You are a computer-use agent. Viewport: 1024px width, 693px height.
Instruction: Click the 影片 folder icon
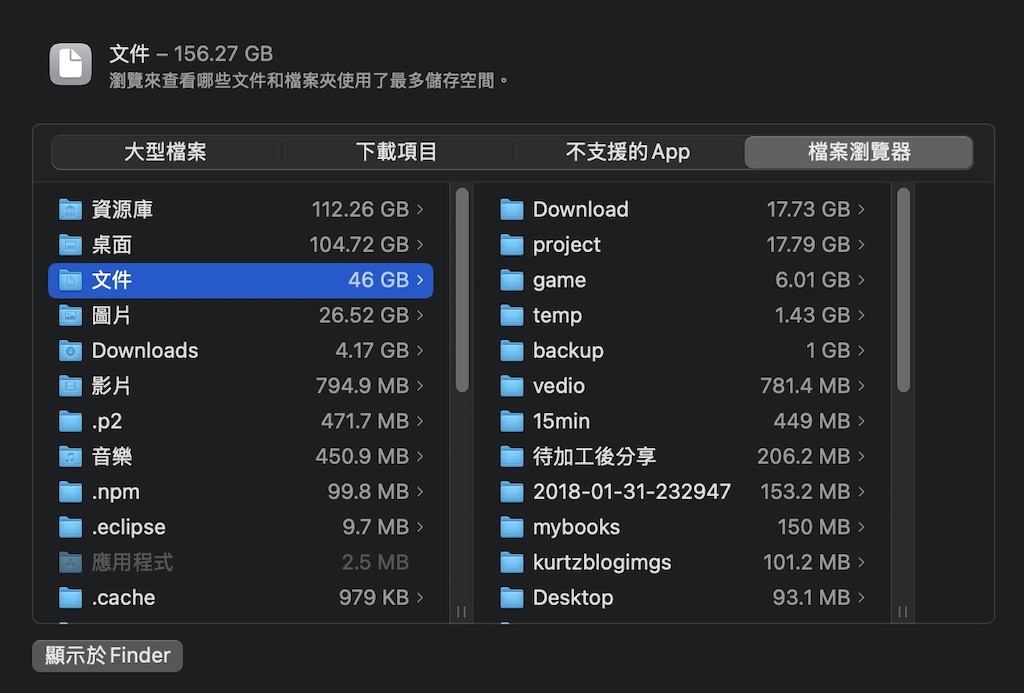pos(70,386)
